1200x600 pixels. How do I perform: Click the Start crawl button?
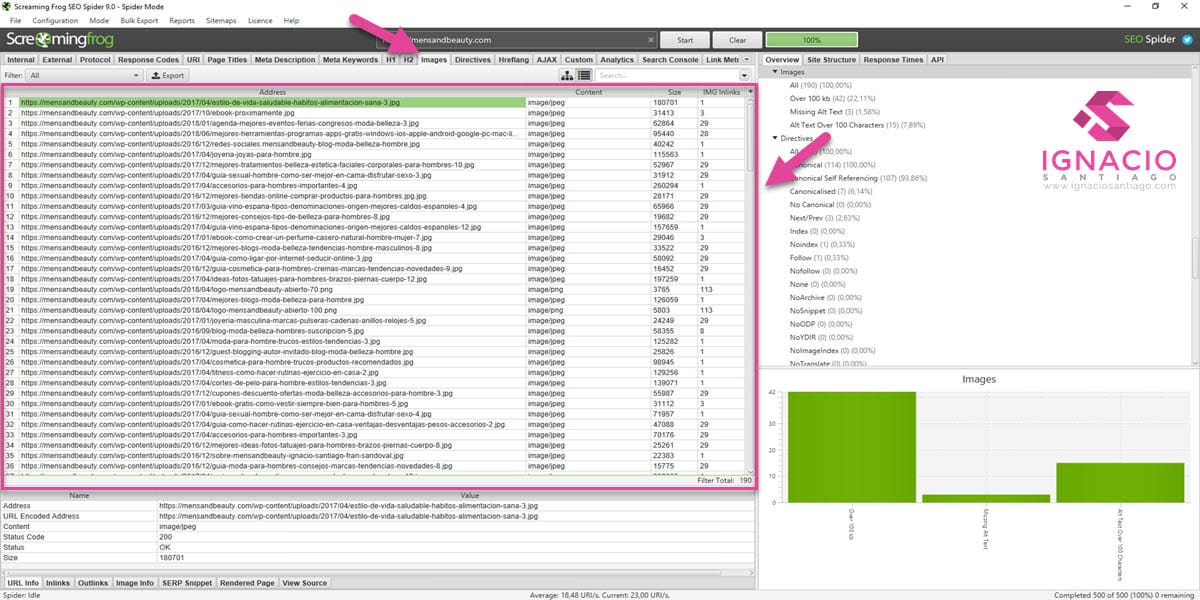tap(685, 40)
